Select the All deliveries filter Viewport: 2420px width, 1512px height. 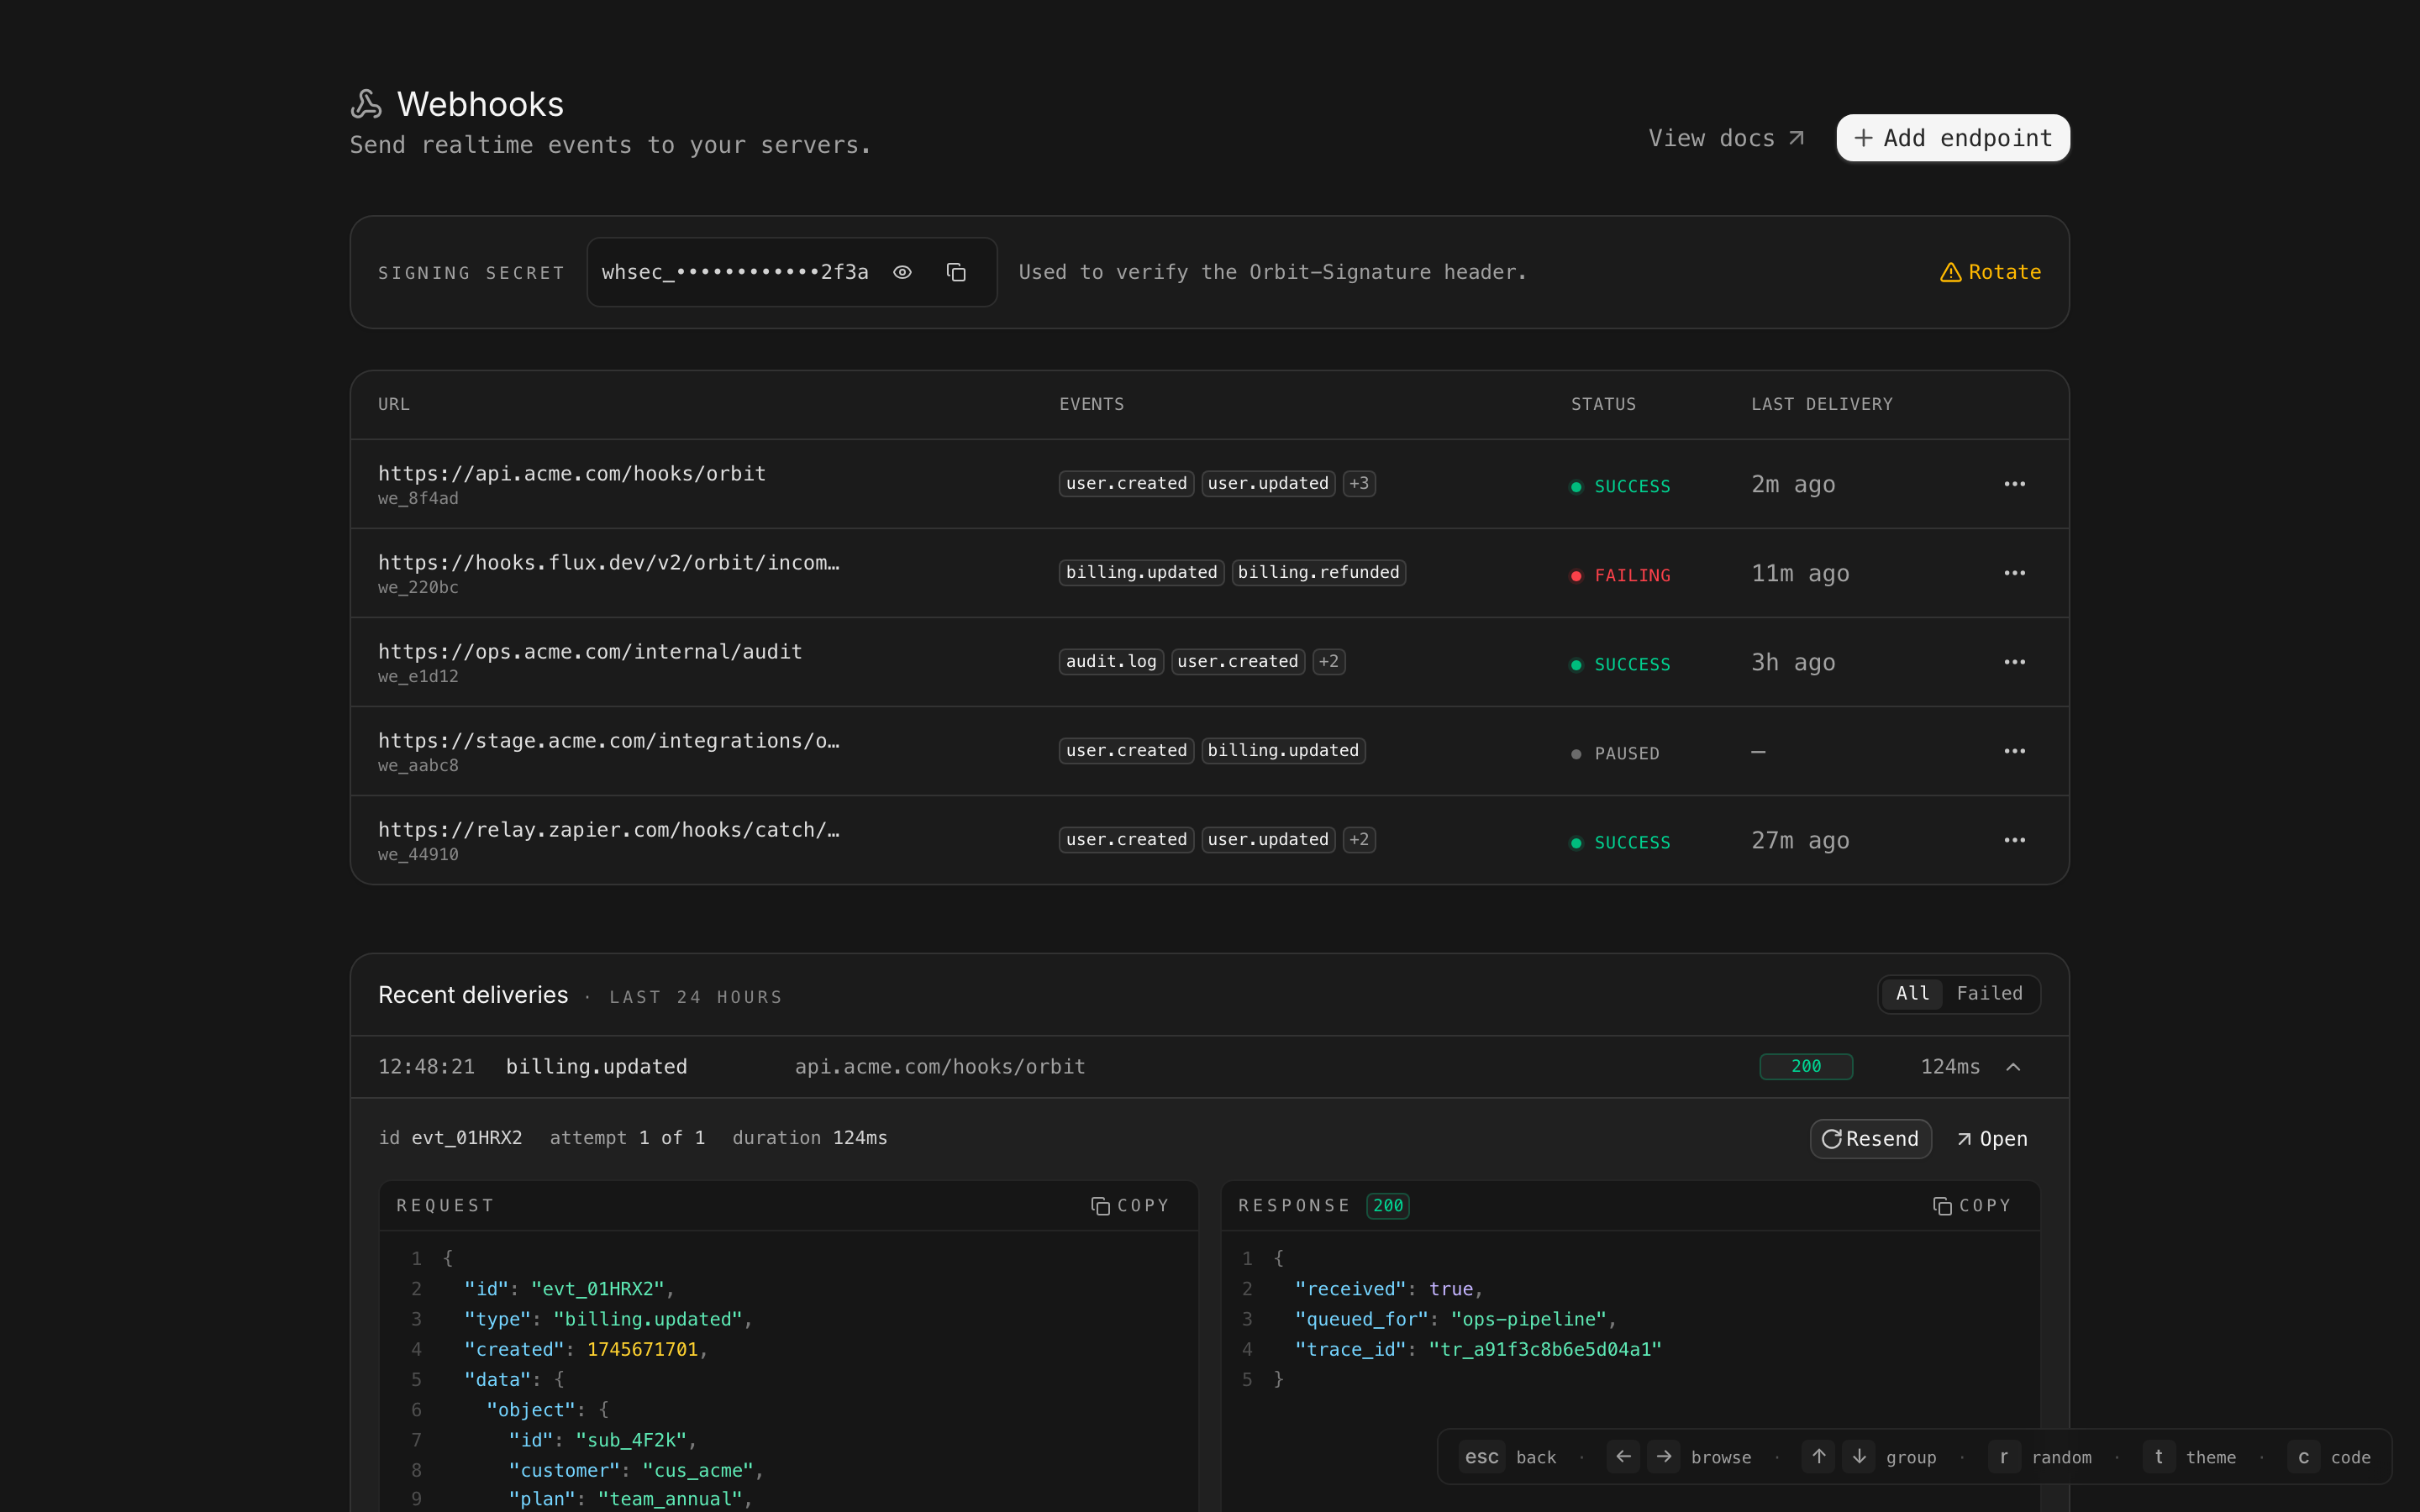(1912, 993)
